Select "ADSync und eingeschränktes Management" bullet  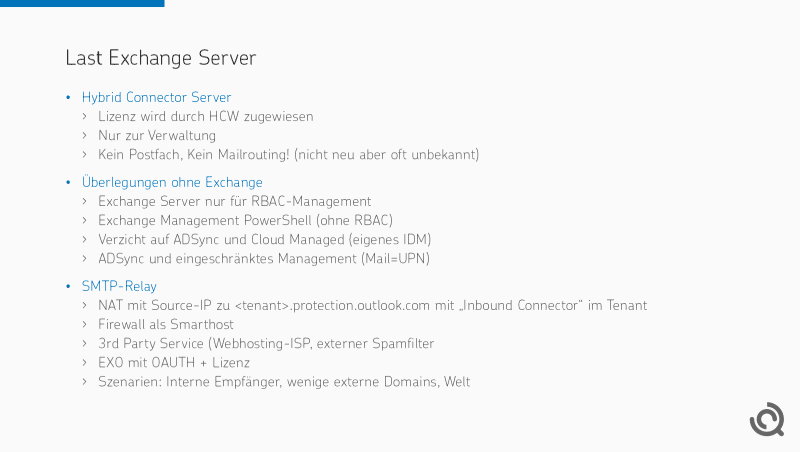(264, 258)
